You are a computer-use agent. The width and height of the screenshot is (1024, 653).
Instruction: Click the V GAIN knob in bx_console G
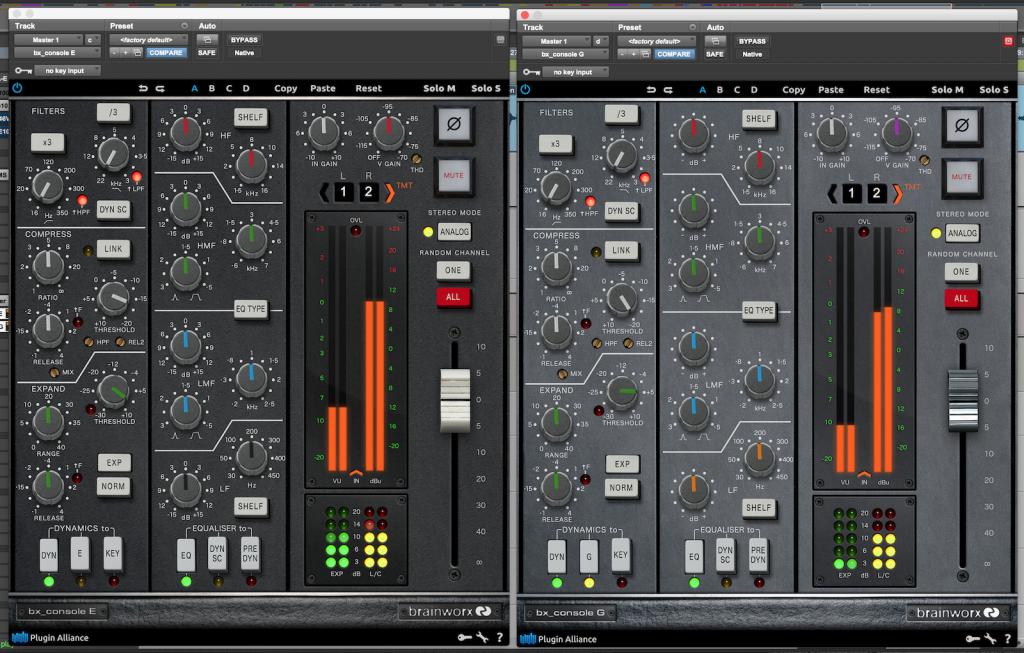[x=897, y=133]
